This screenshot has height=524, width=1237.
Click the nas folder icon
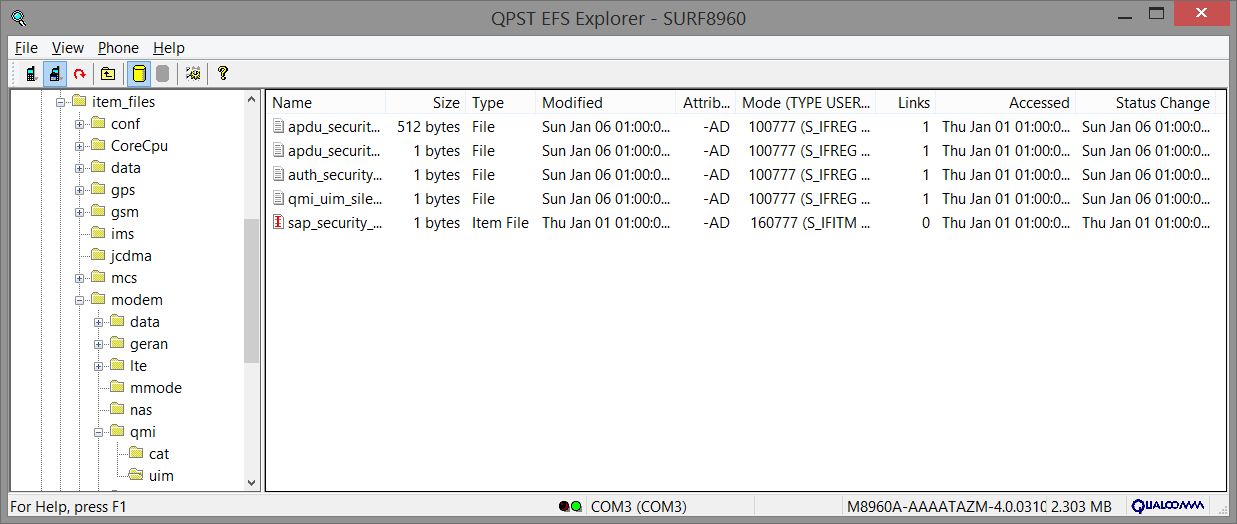point(117,409)
